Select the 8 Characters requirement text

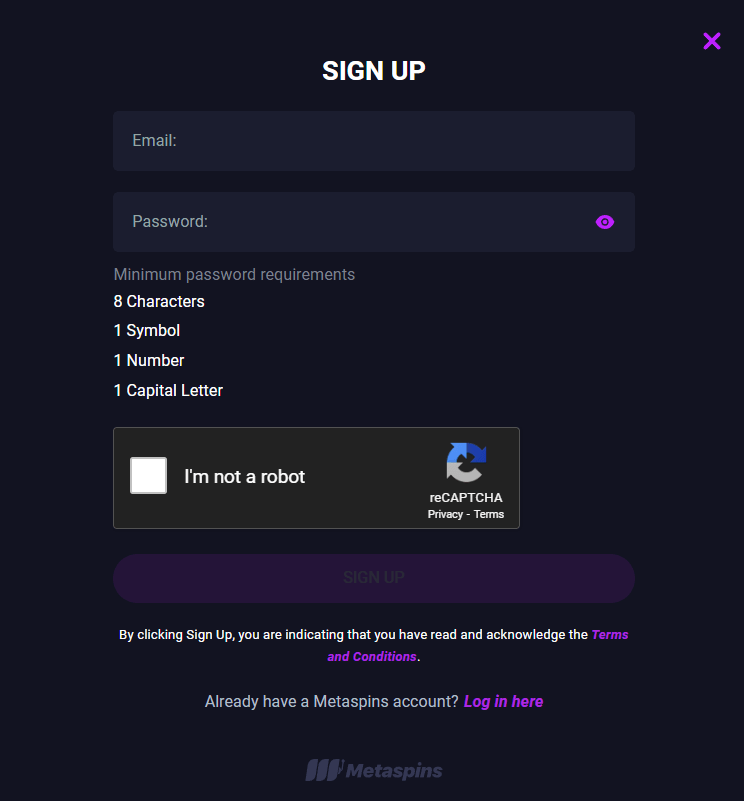point(159,301)
